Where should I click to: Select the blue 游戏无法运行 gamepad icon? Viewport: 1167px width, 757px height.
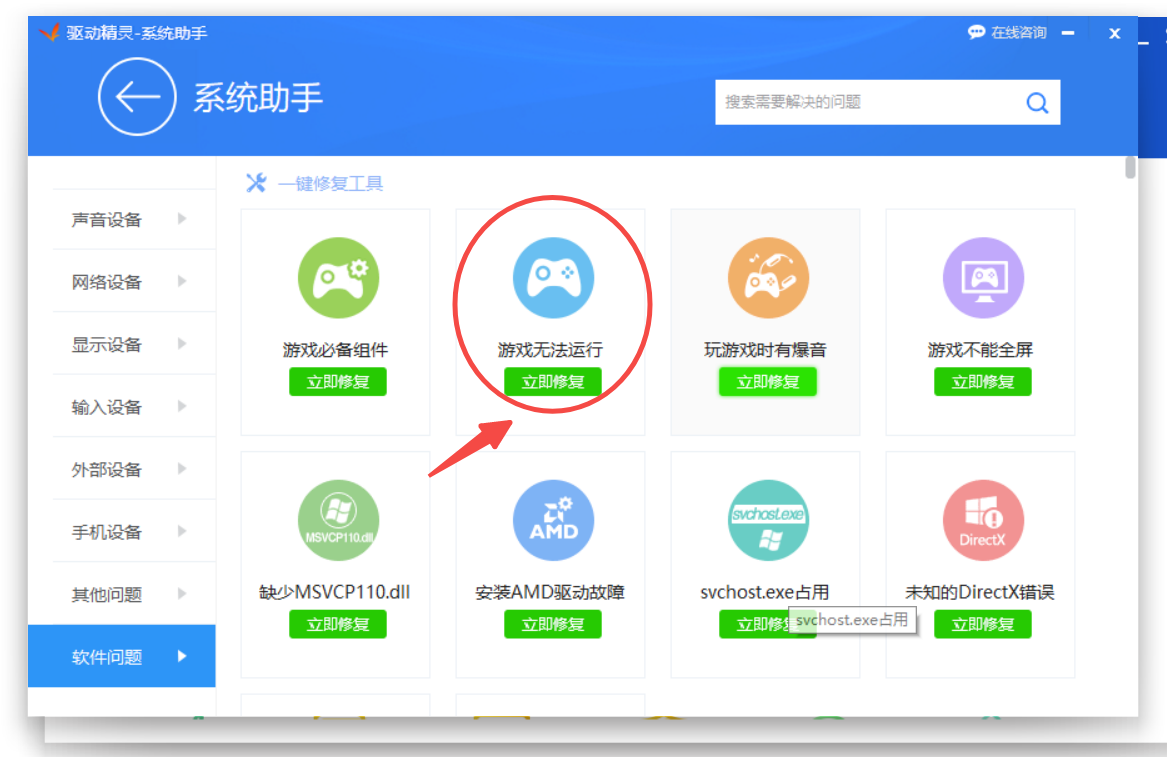coord(553,278)
